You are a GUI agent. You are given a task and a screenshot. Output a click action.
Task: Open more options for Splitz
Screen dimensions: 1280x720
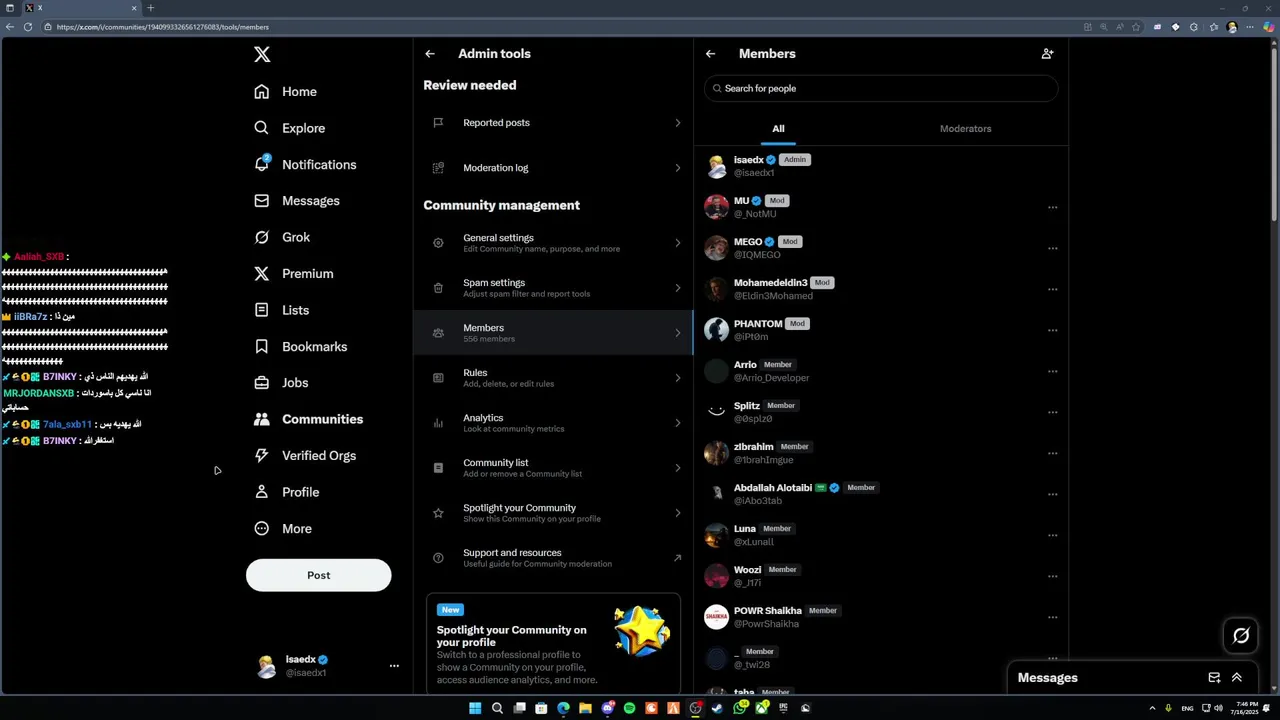pyautogui.click(x=1052, y=413)
